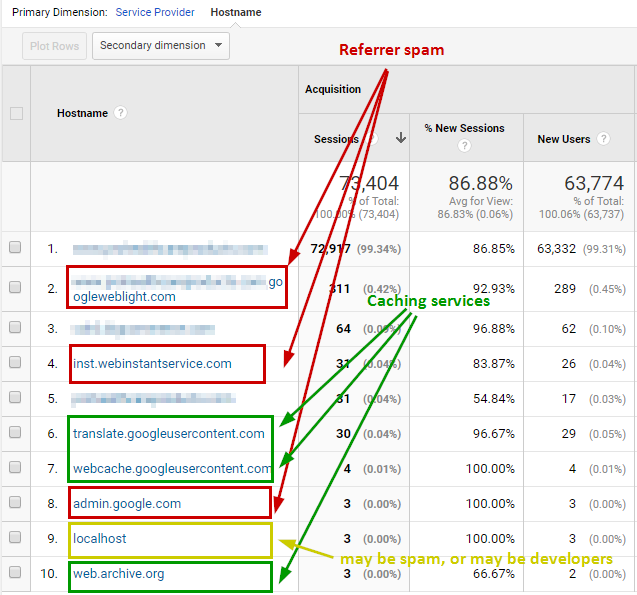637x595 pixels.
Task: Click the Hostname column header
Action: [x=82, y=113]
